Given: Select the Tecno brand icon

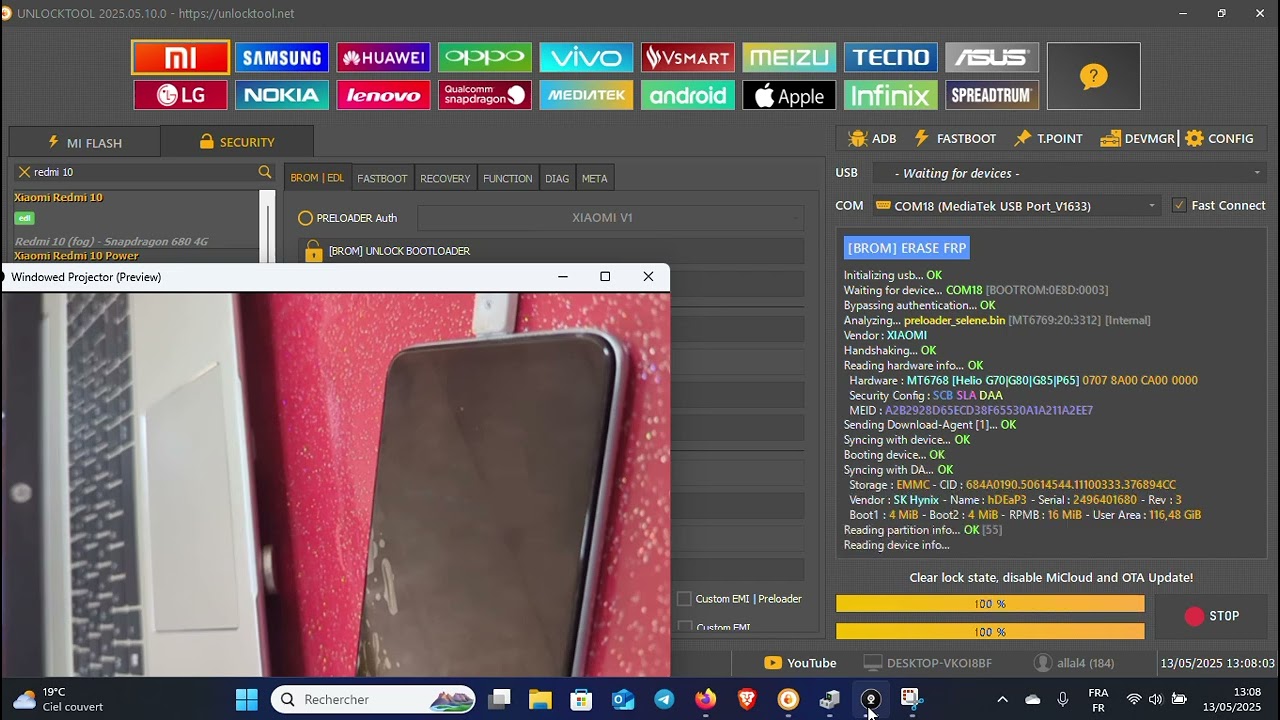Looking at the screenshot, I should click(891, 58).
